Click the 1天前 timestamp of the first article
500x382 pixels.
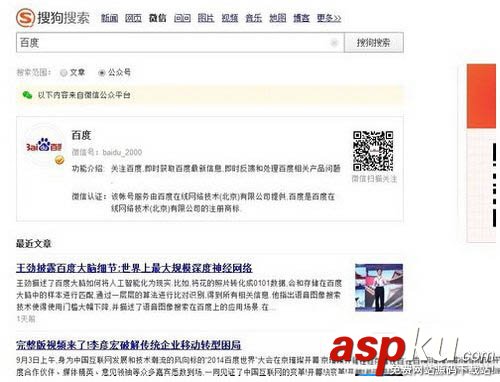(x=26, y=319)
